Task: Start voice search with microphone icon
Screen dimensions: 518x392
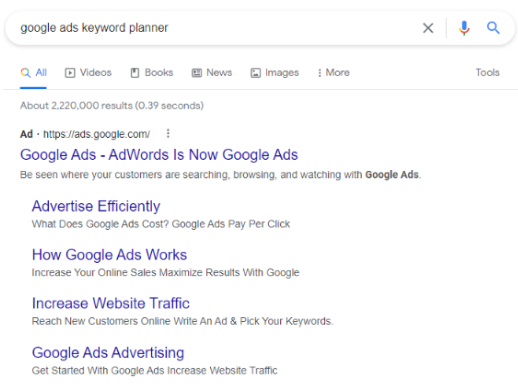Action: (x=464, y=28)
